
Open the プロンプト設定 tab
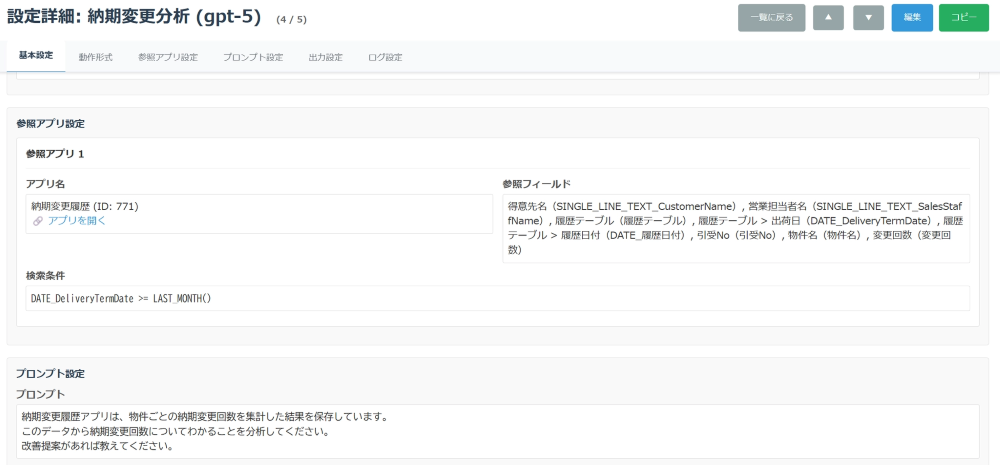(253, 57)
